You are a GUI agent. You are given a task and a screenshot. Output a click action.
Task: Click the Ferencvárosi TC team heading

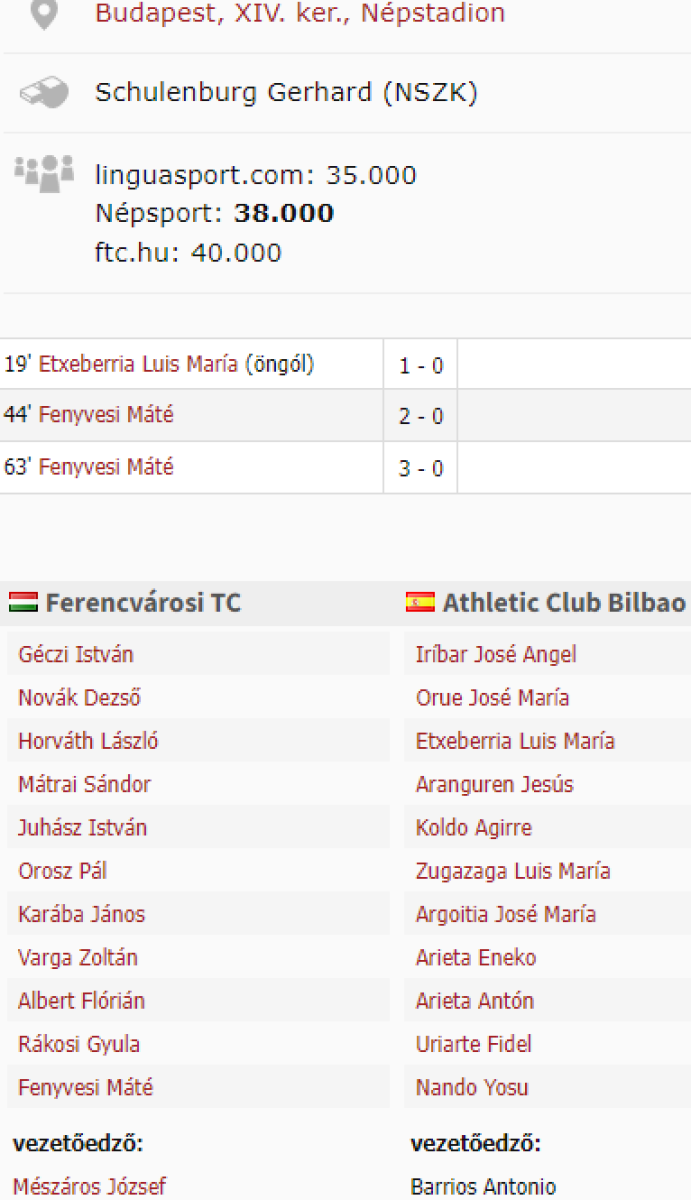[143, 603]
